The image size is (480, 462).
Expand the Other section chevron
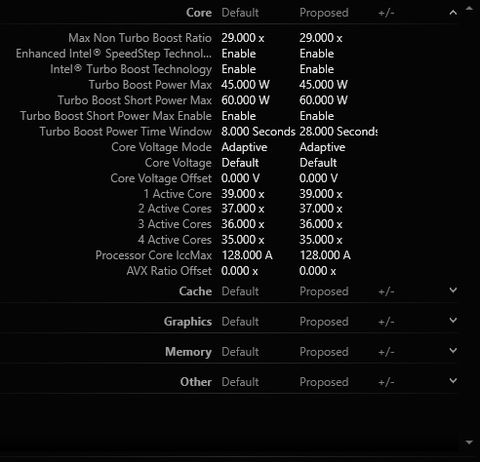[453, 380]
